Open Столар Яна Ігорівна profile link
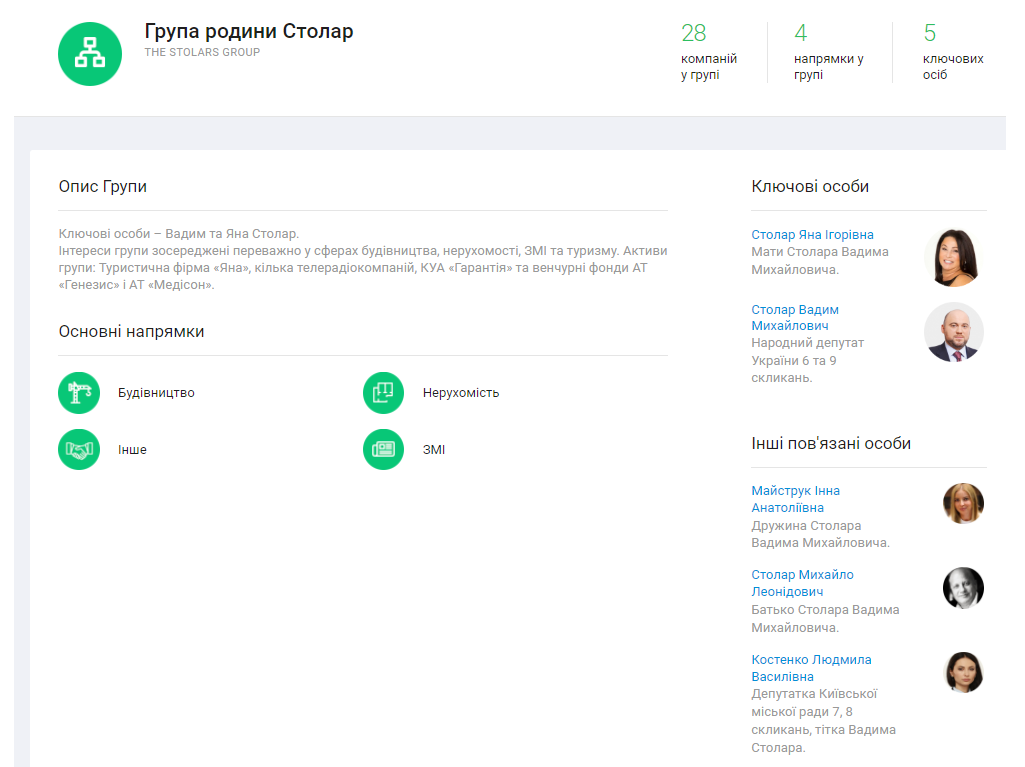The width and height of the screenshot is (1025, 767). tap(812, 235)
